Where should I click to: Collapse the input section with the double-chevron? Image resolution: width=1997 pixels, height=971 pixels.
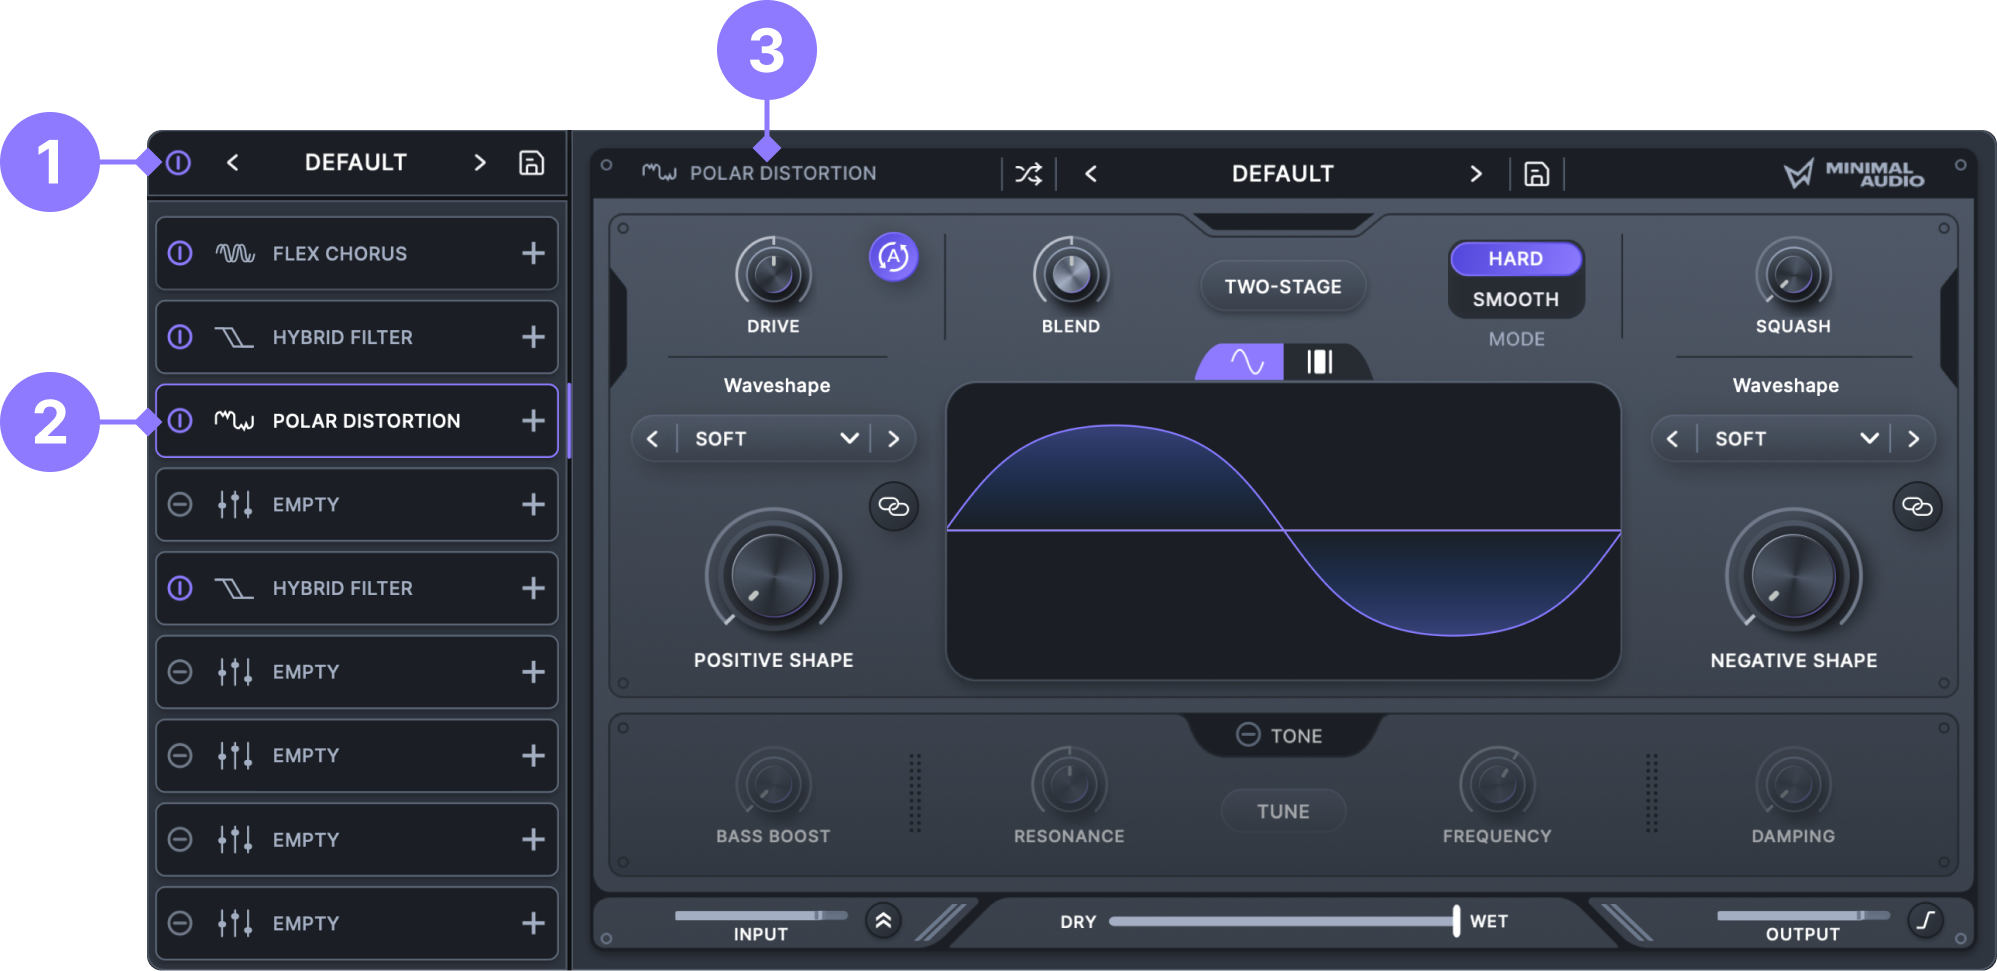pos(882,920)
